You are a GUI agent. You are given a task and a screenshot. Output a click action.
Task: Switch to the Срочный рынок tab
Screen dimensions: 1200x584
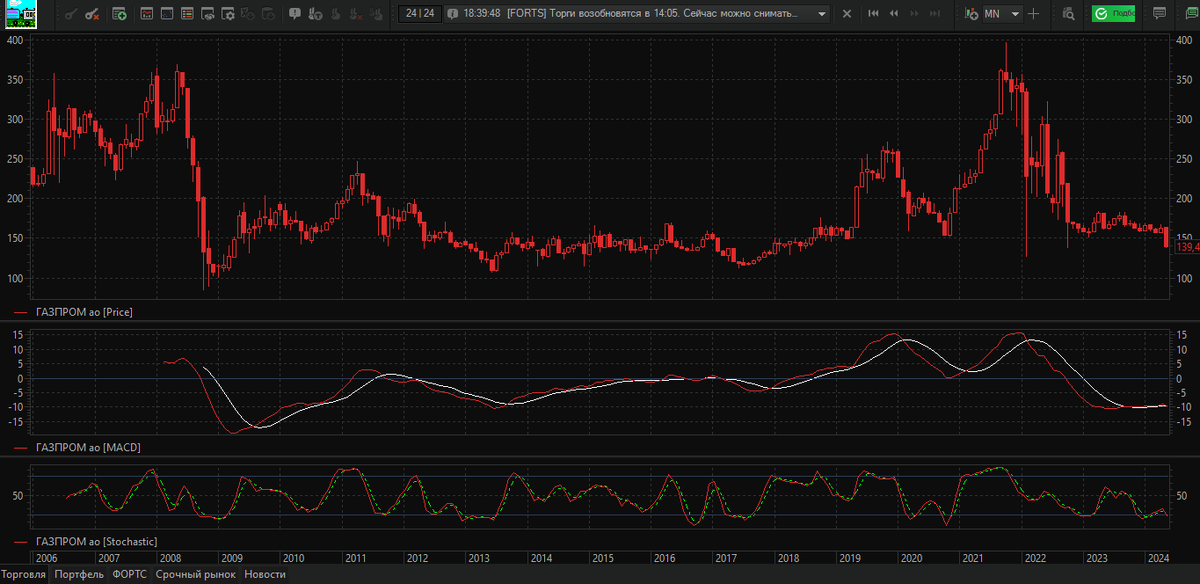(196, 575)
